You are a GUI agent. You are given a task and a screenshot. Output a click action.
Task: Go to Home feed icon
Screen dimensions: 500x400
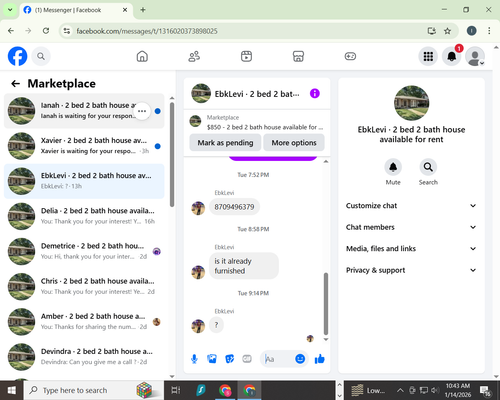point(142,56)
